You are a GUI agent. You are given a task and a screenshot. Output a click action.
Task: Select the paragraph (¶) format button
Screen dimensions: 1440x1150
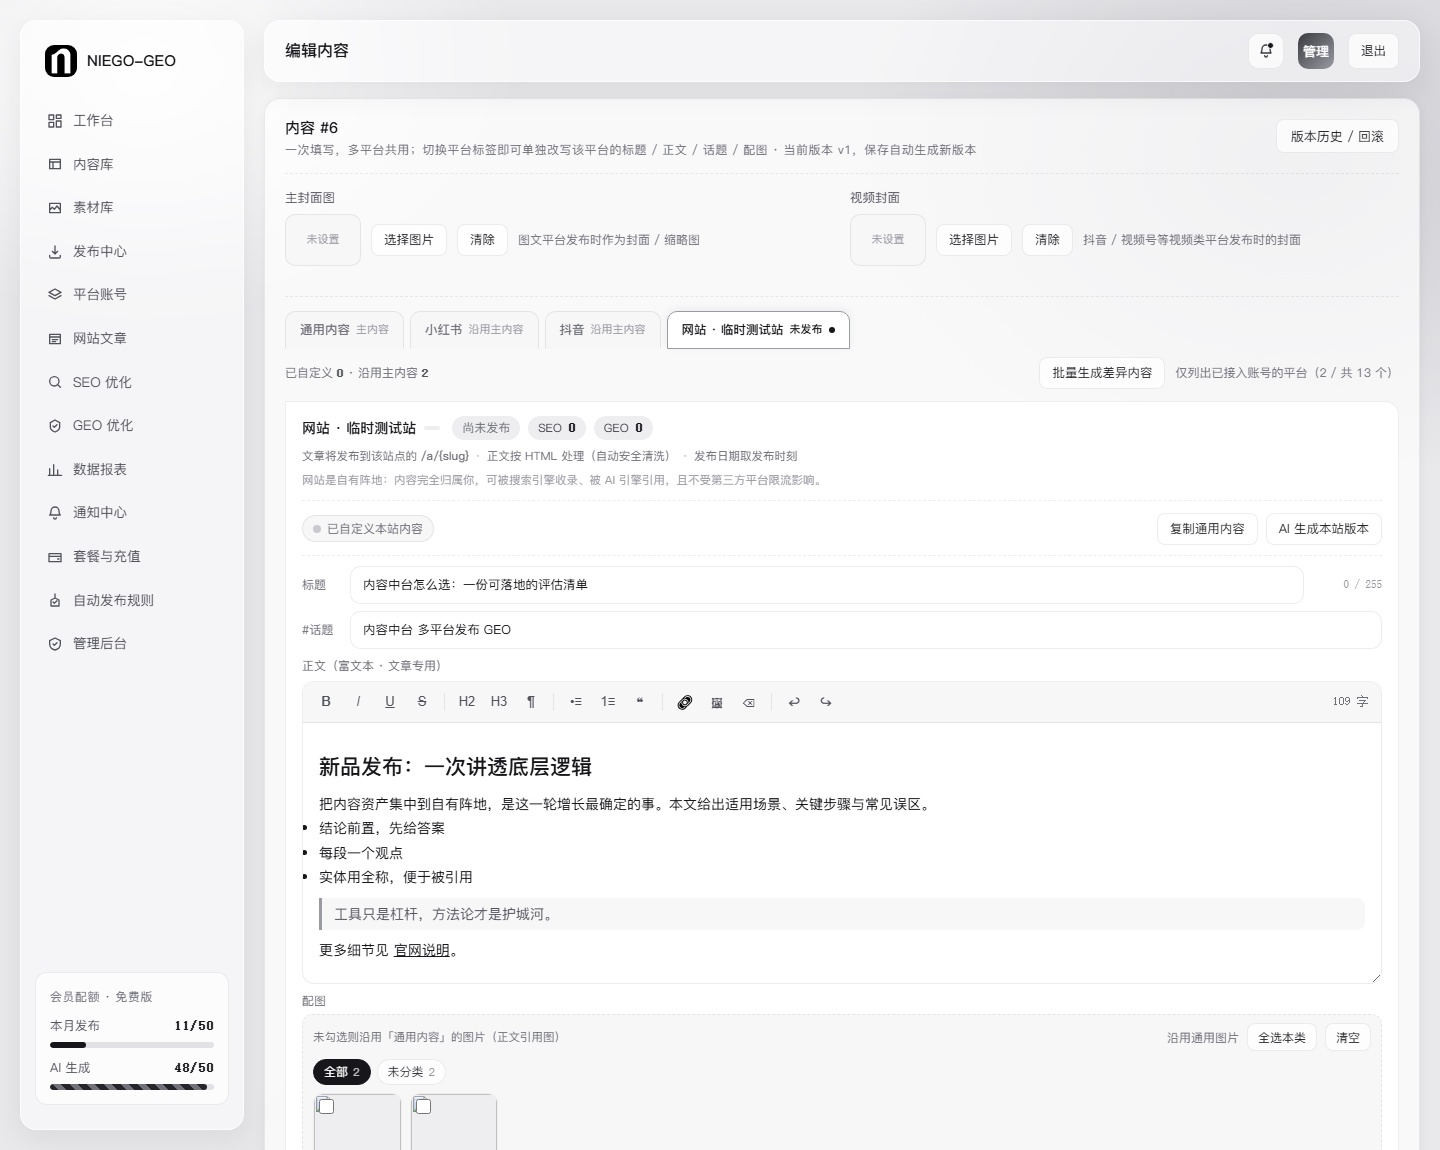[x=531, y=702]
